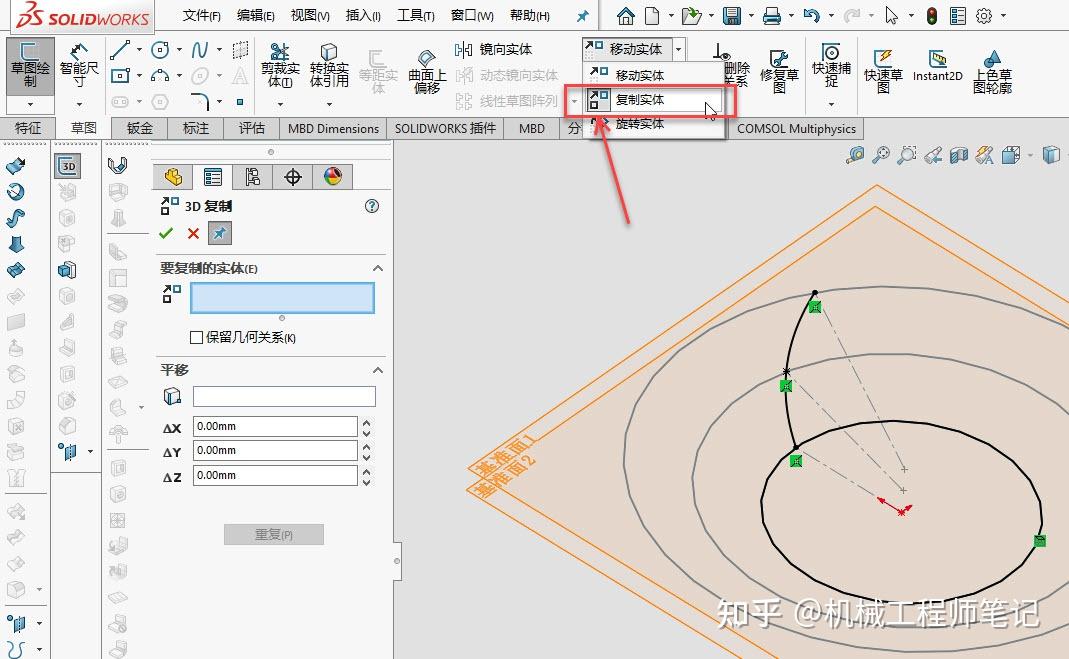Cancel 3D Copy with red X
This screenshot has height=659, width=1069.
point(193,233)
